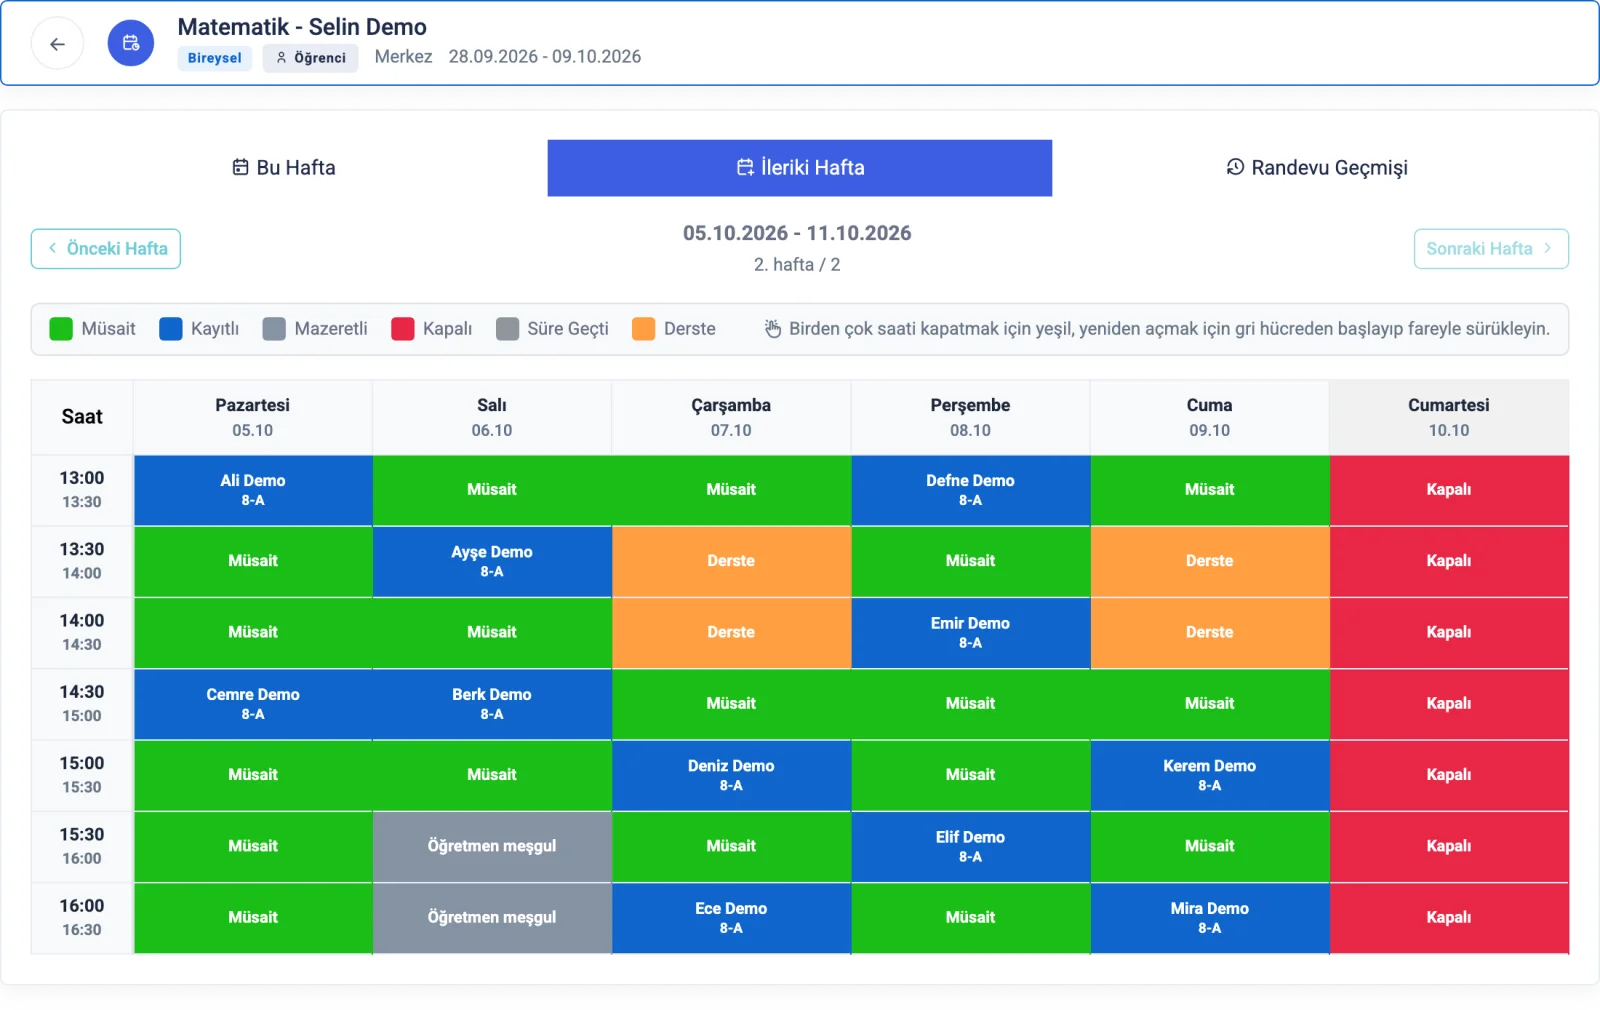Click the Derste cell Wednesday at 13:30
This screenshot has width=1600, height=1010.
point(731,561)
